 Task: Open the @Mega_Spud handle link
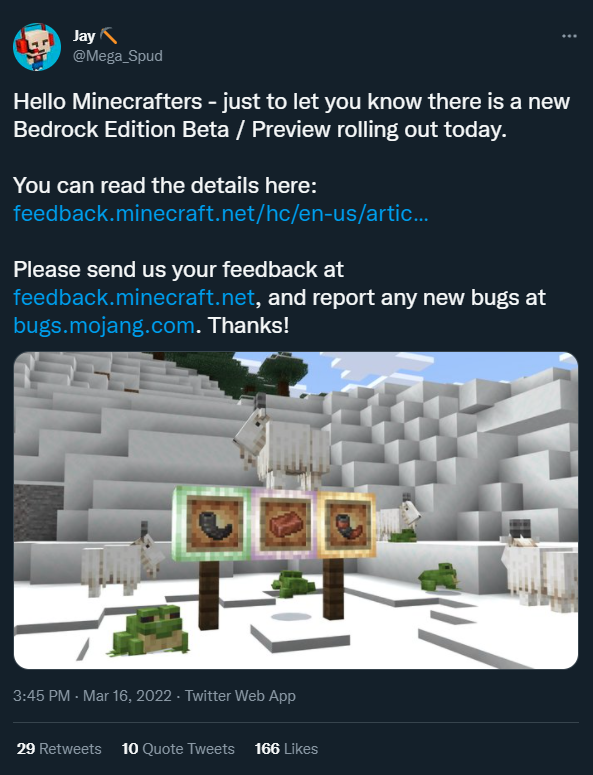(118, 56)
